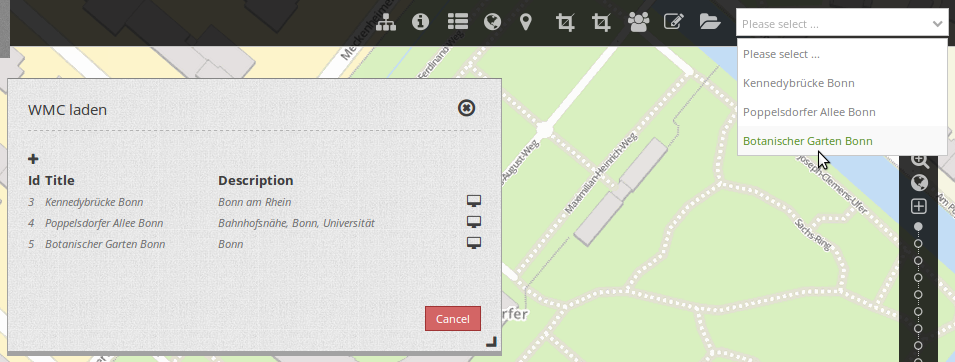955x362 pixels.
Task: Close the WMC laden dialog
Action: [x=467, y=108]
